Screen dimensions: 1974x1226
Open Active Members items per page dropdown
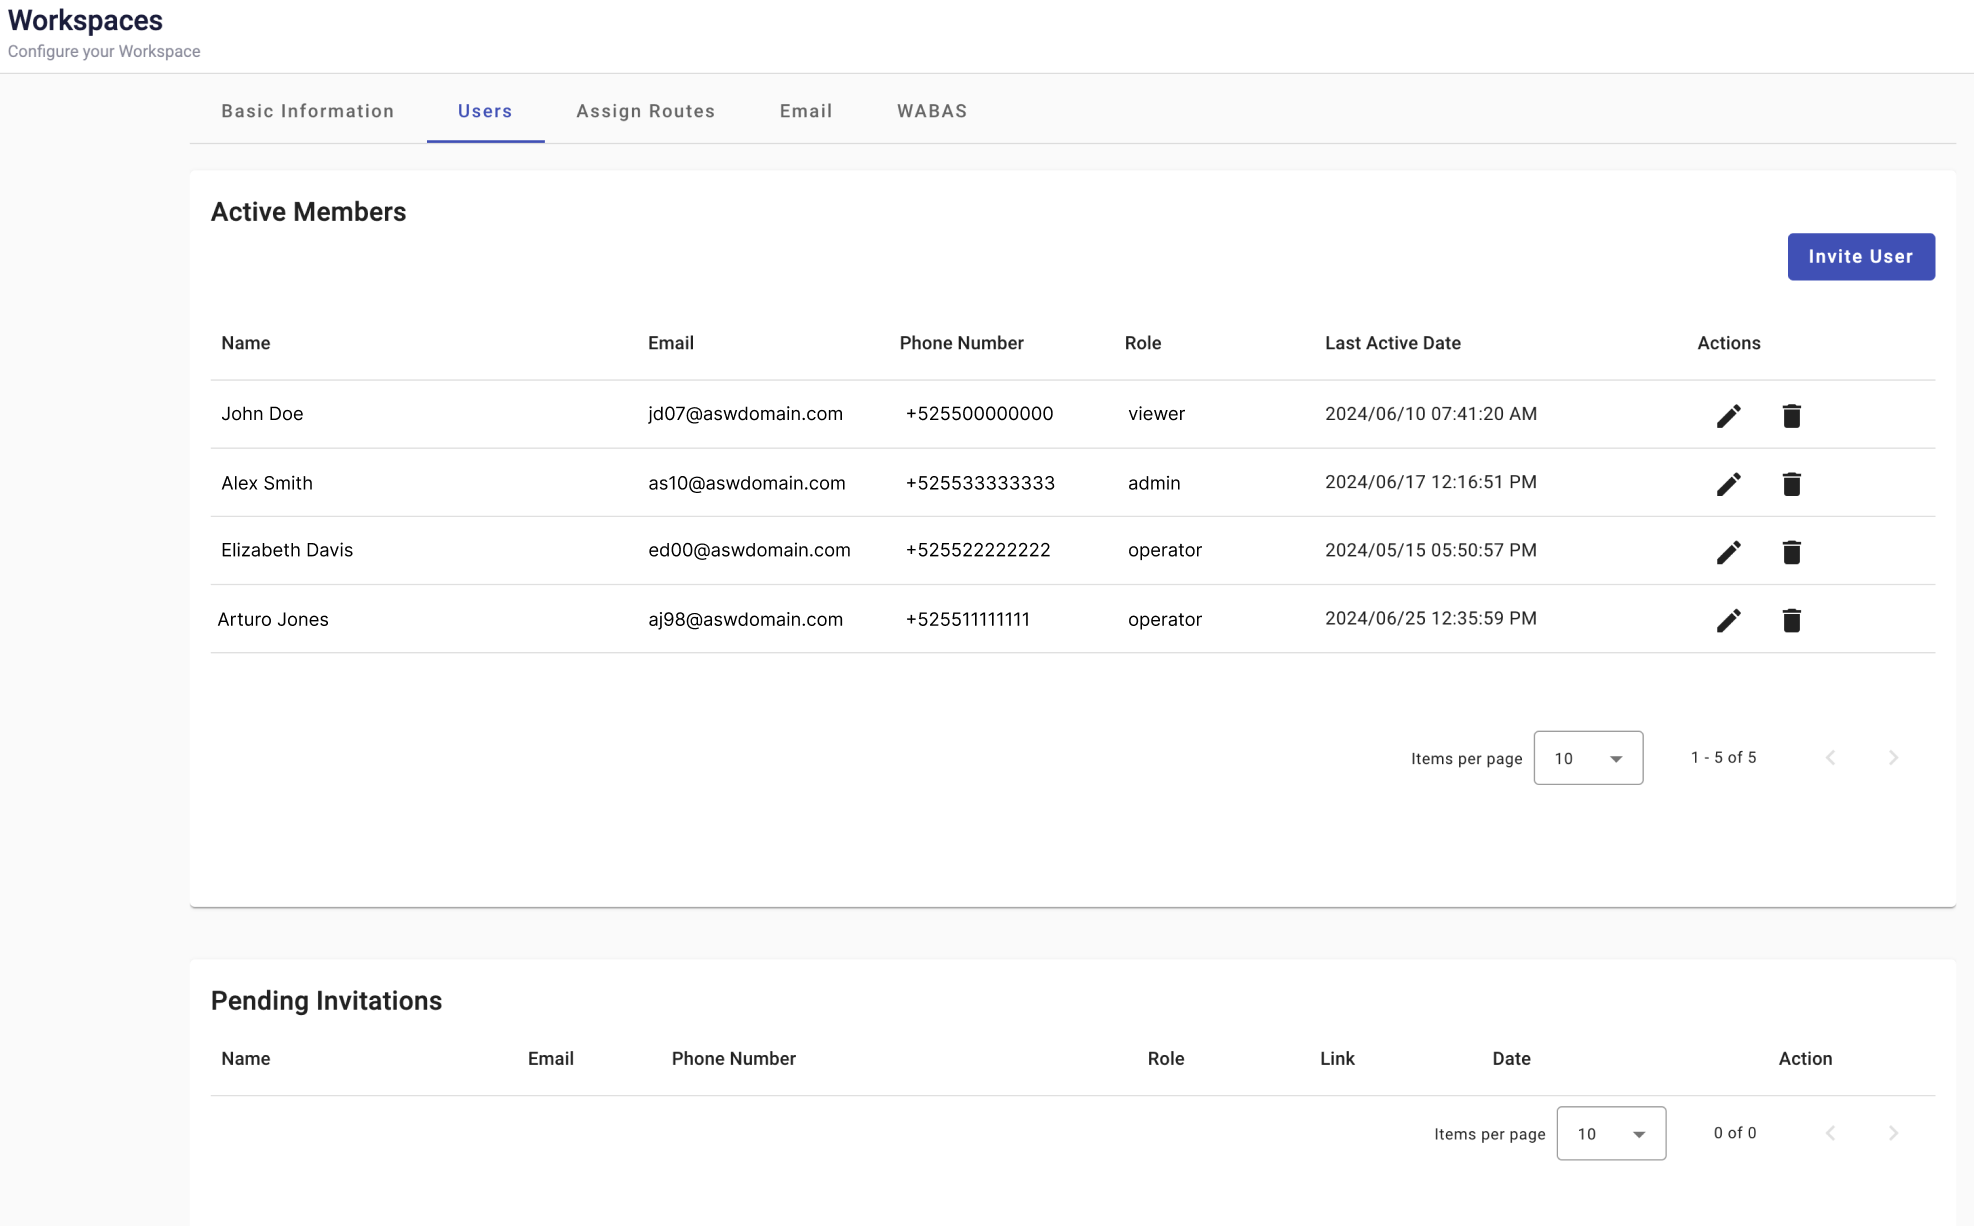click(x=1588, y=758)
